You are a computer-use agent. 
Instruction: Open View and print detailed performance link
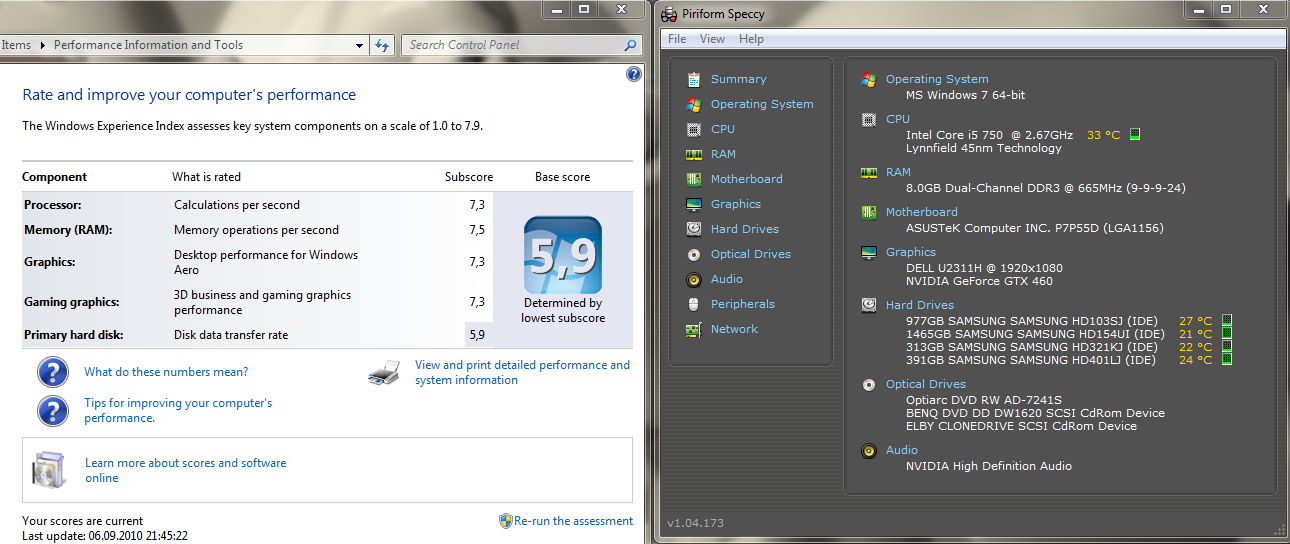522,373
